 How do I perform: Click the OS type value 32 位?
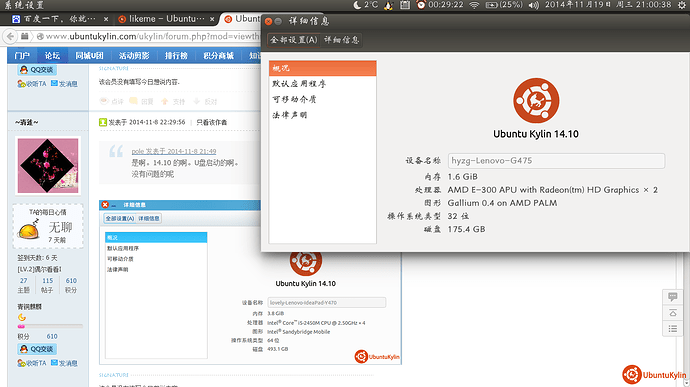(458, 216)
